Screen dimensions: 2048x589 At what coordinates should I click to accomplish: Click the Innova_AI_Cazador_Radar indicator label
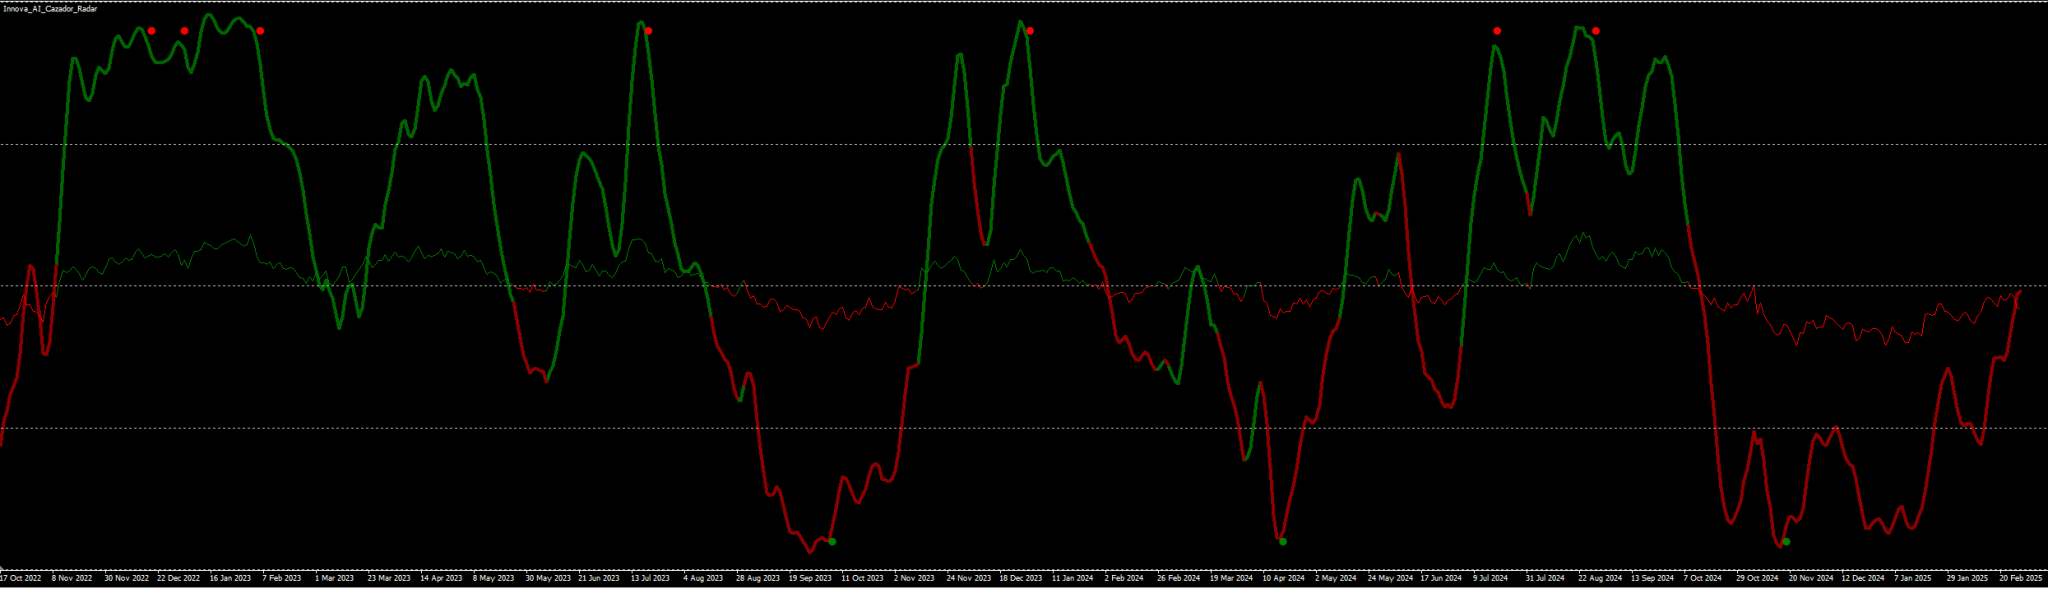(x=50, y=9)
